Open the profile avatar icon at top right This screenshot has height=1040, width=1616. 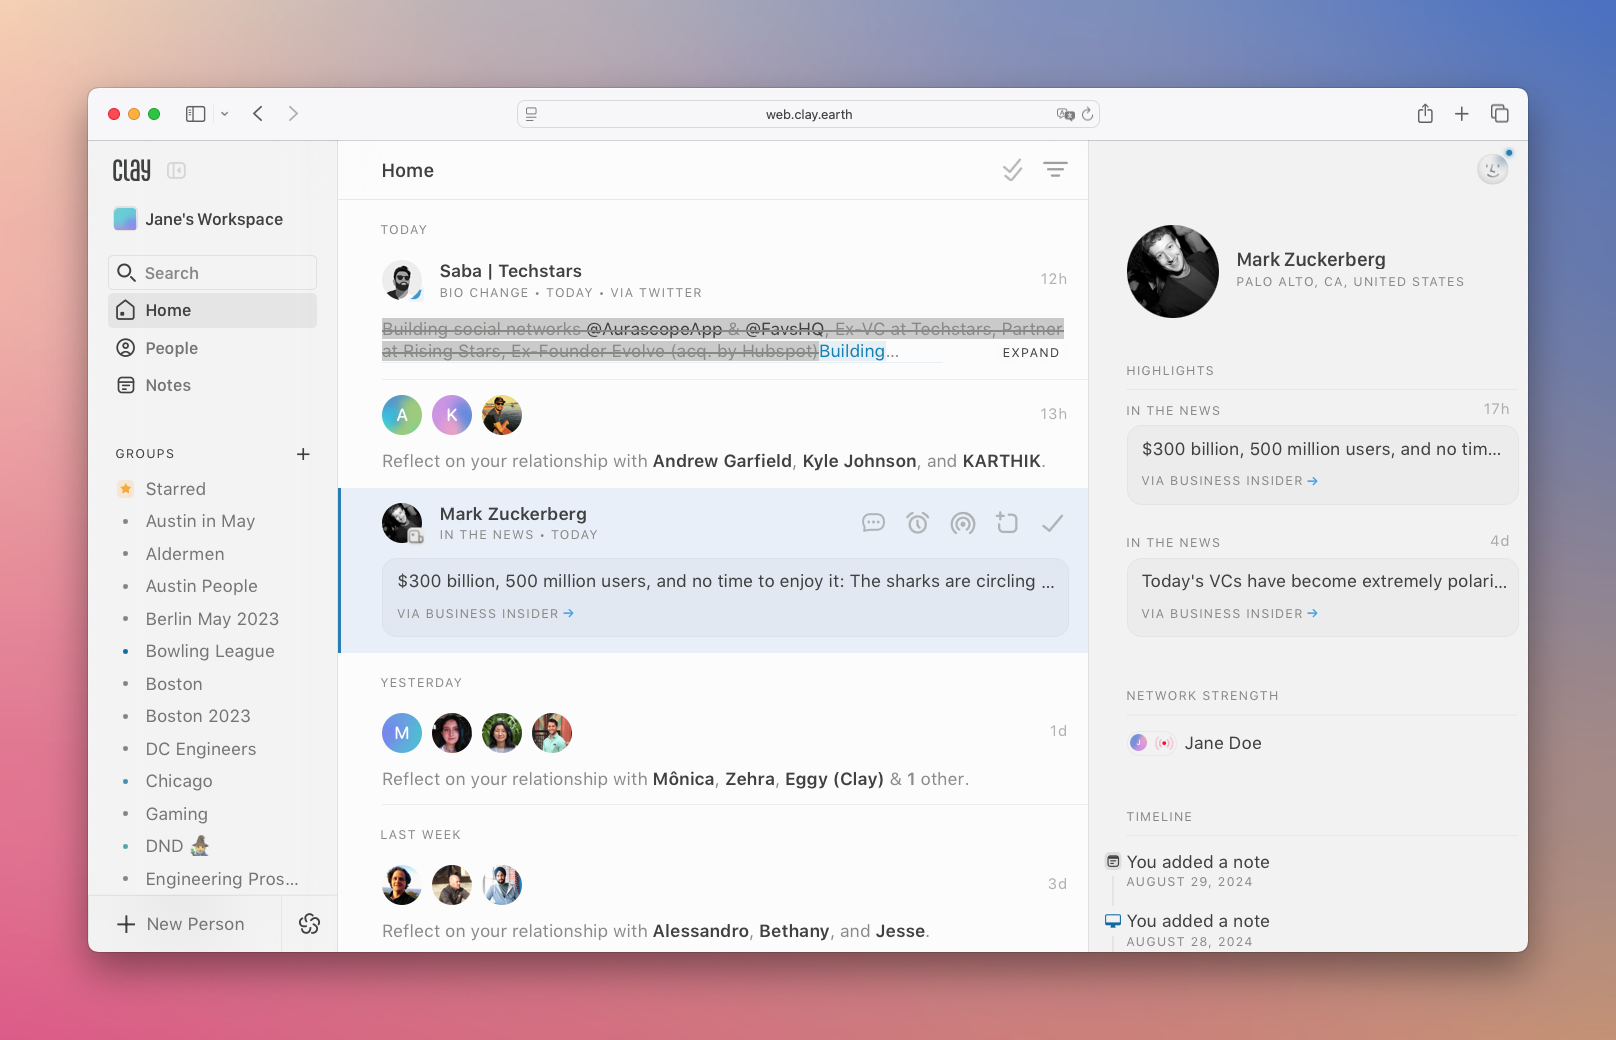1492,169
